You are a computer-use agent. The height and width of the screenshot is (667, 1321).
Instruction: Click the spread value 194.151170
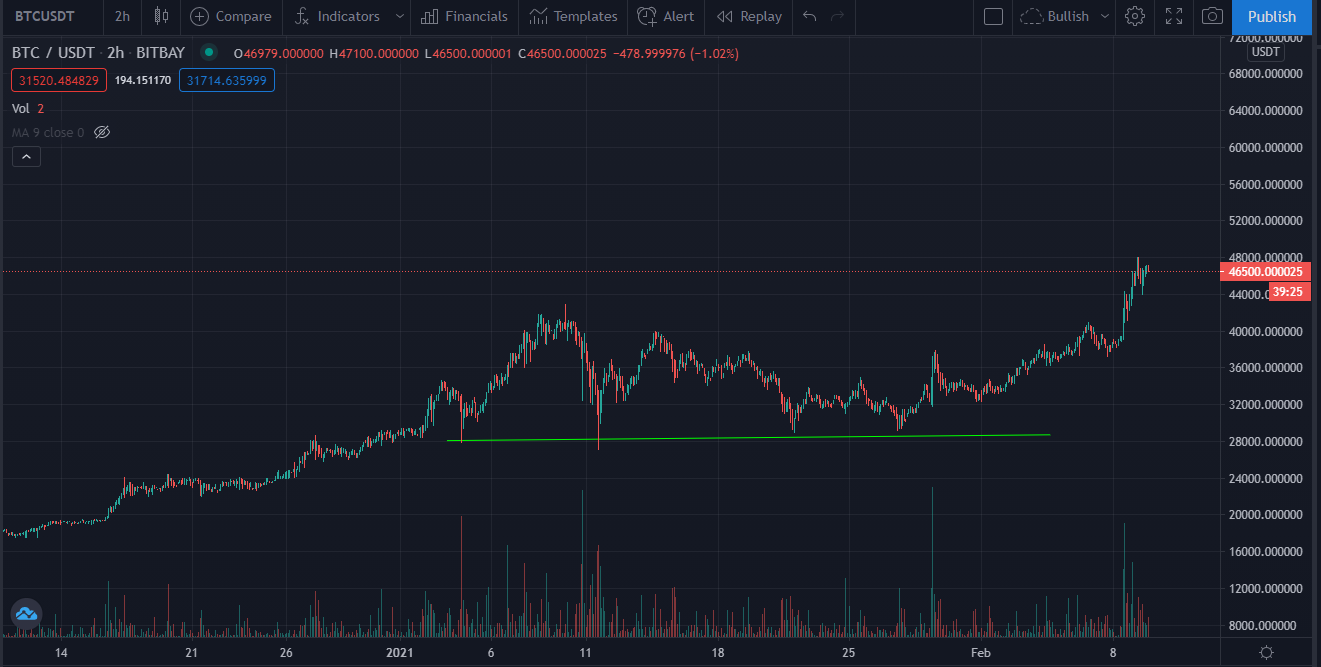(x=143, y=80)
